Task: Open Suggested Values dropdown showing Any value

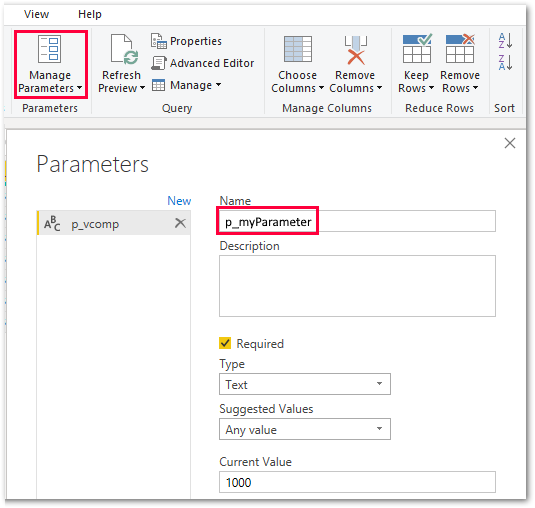Action: point(305,429)
